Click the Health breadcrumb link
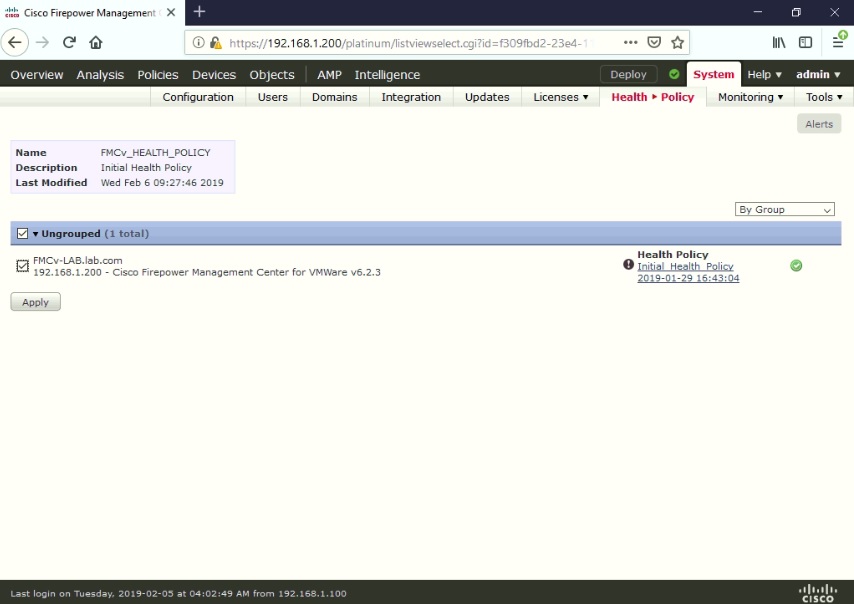This screenshot has width=854, height=604. (629, 97)
